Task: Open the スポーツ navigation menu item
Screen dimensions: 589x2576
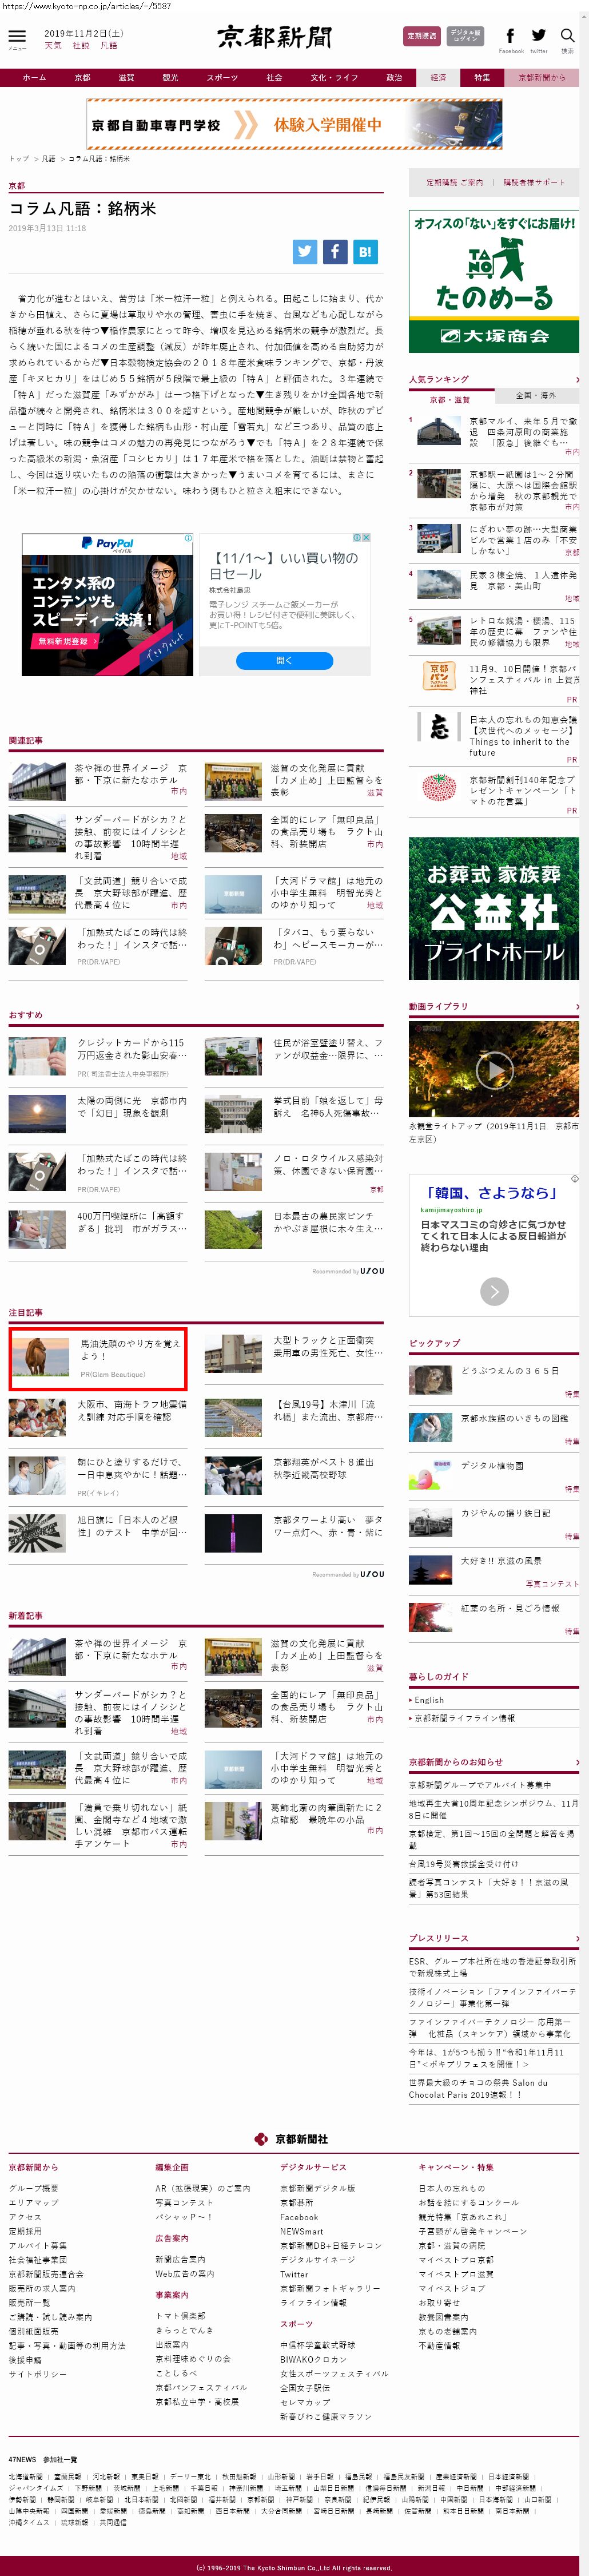Action: [222, 78]
